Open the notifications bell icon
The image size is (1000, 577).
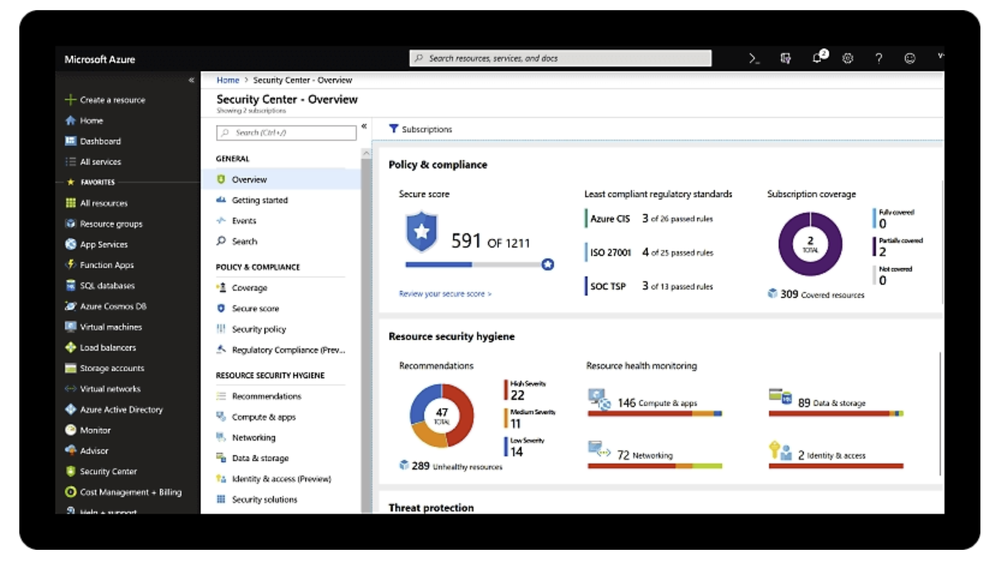(x=818, y=58)
